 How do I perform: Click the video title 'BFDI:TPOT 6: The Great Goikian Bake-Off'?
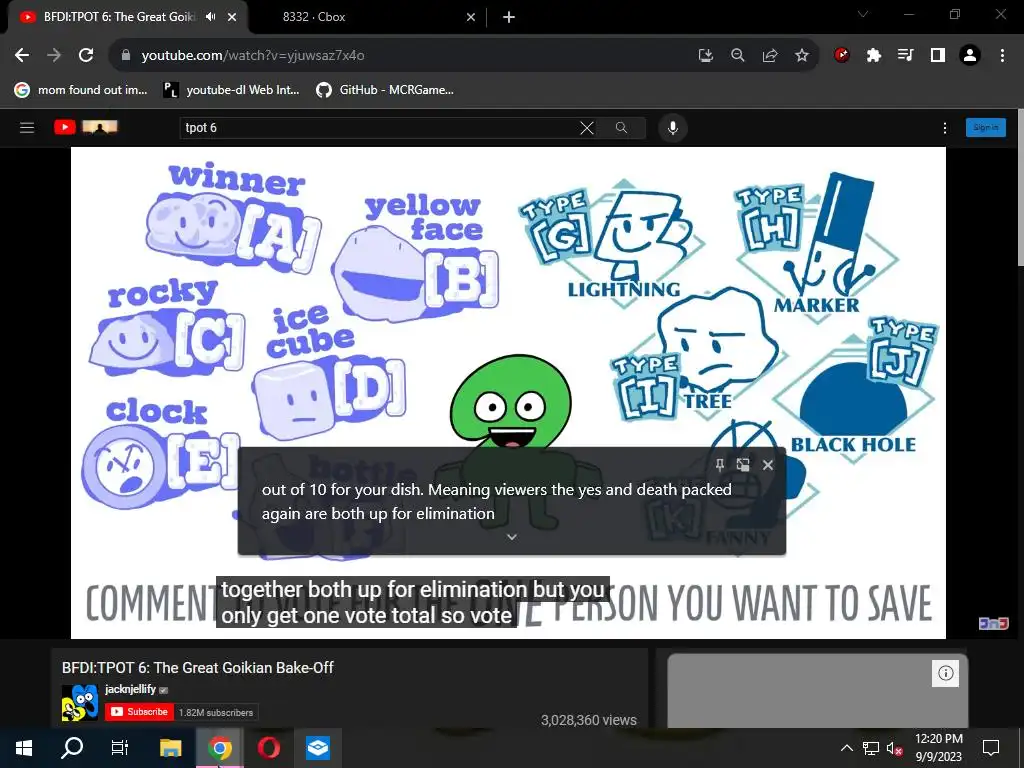click(x=197, y=667)
